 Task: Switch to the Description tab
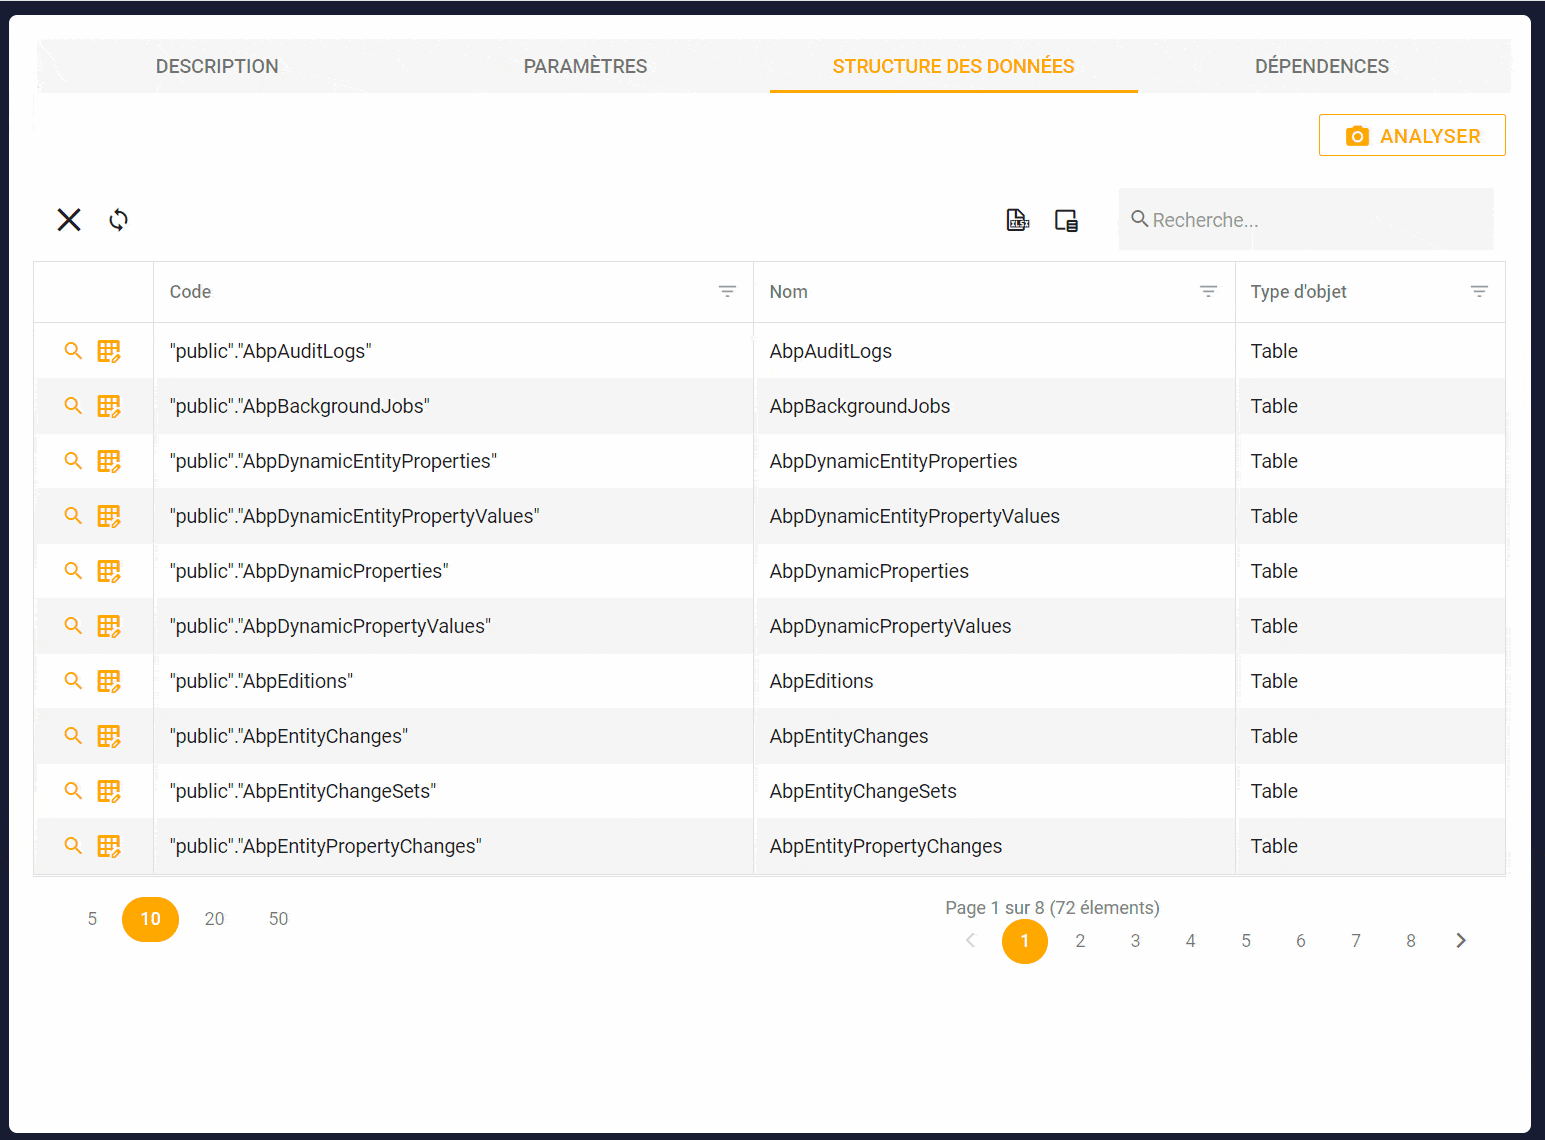(x=217, y=66)
